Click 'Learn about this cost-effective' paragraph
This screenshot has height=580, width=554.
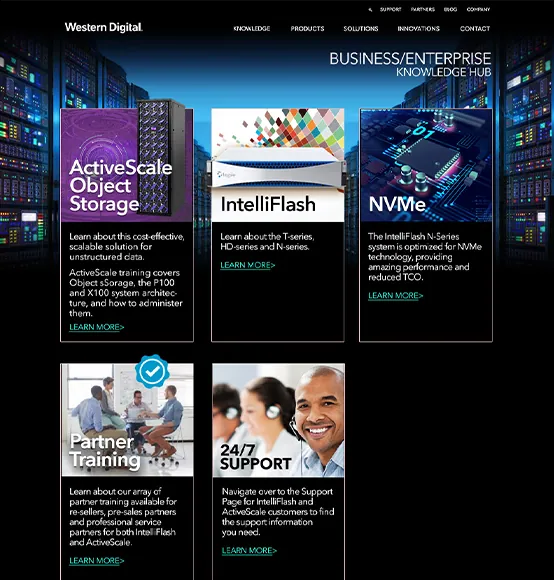tap(126, 247)
